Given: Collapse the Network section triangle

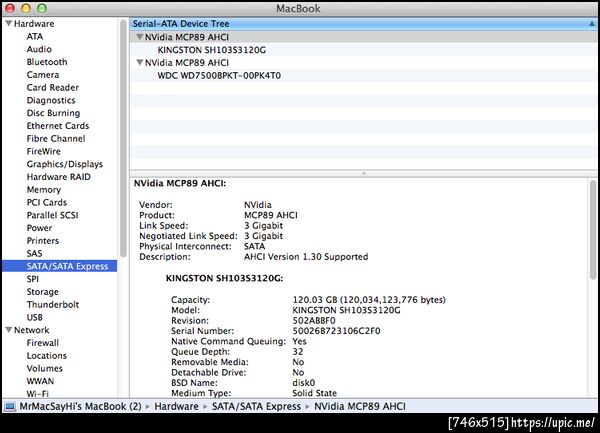Looking at the screenshot, I should pyautogui.click(x=8, y=330).
